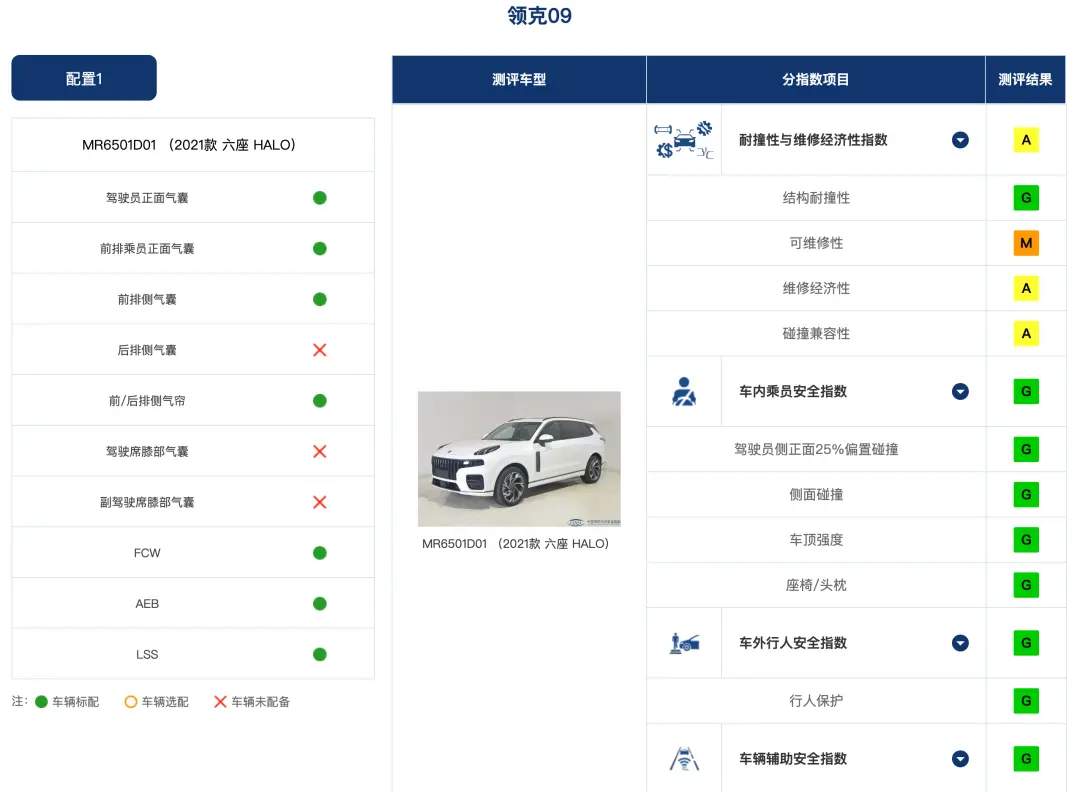The width and height of the screenshot is (1080, 792).
Task: Click green dot for 前排乘员正面气囊
Action: 320,249
